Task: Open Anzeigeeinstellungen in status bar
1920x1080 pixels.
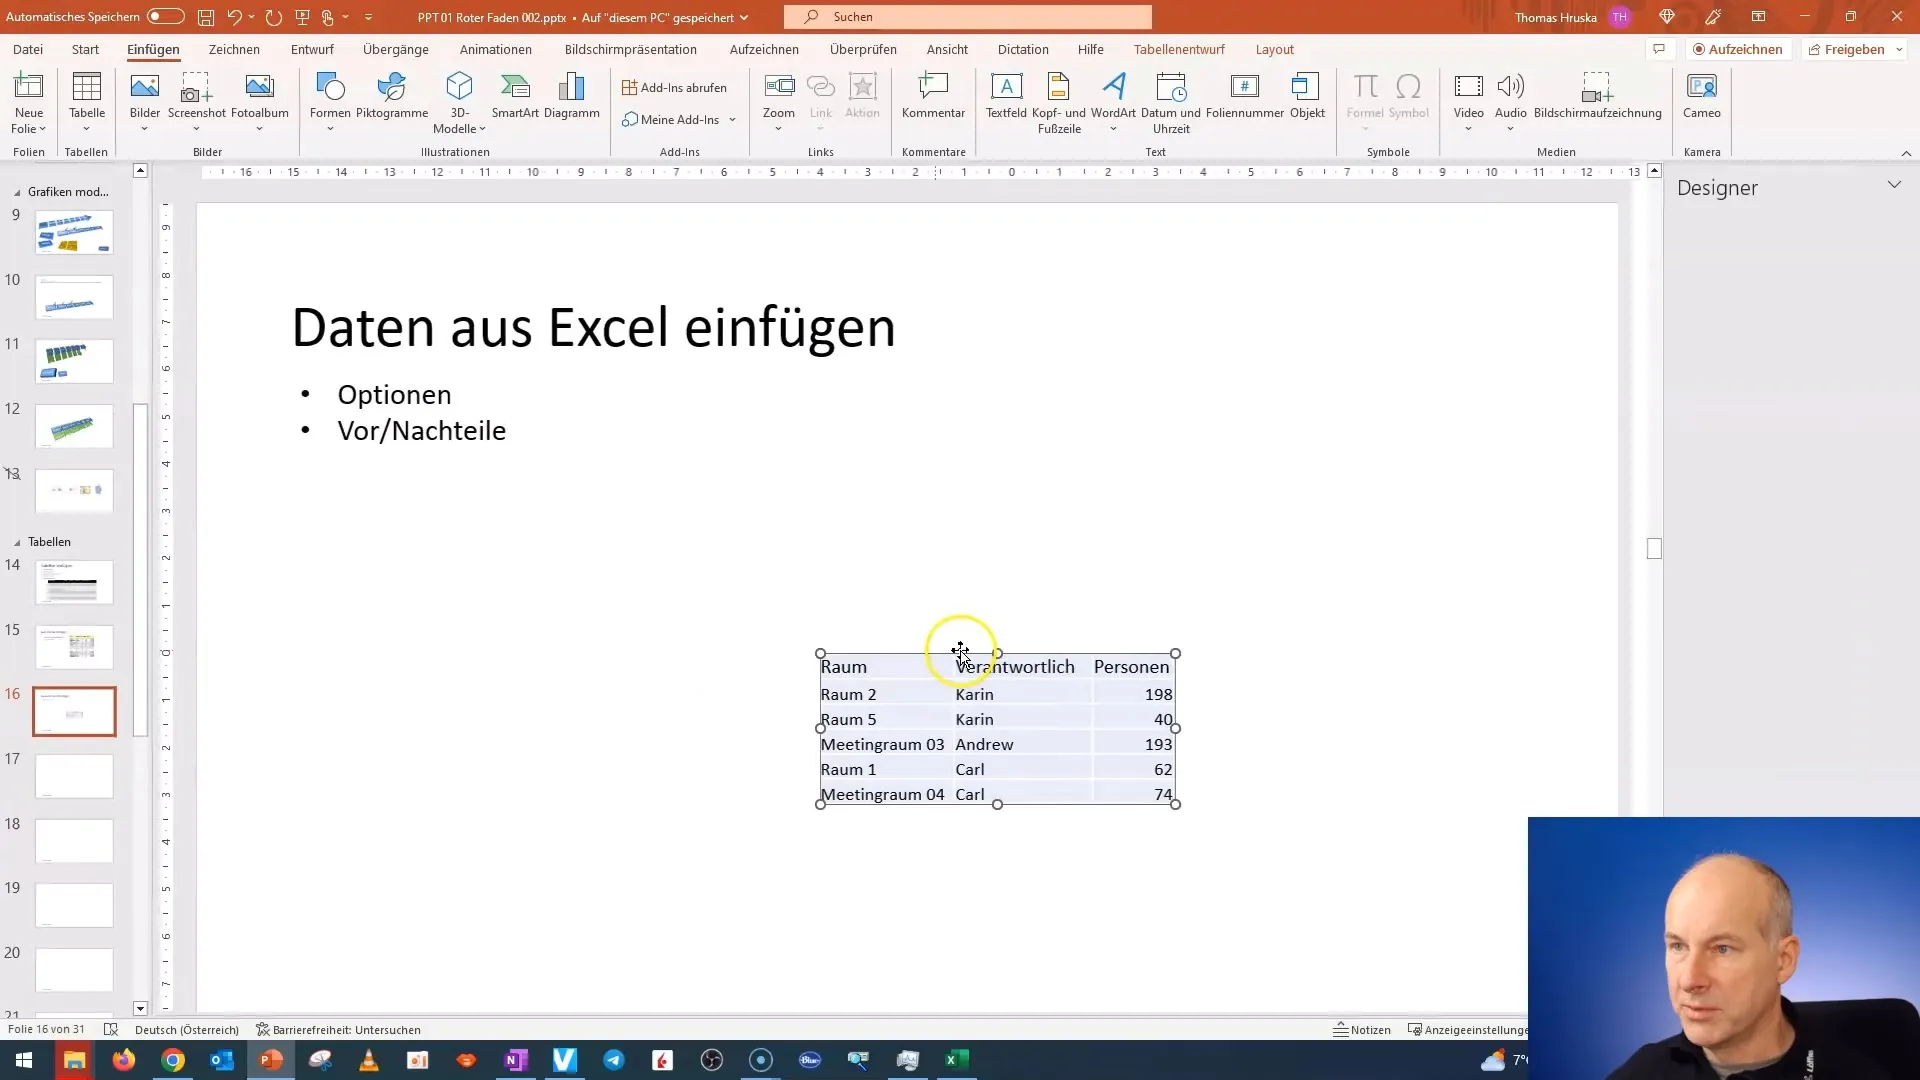Action: pos(1467,1030)
